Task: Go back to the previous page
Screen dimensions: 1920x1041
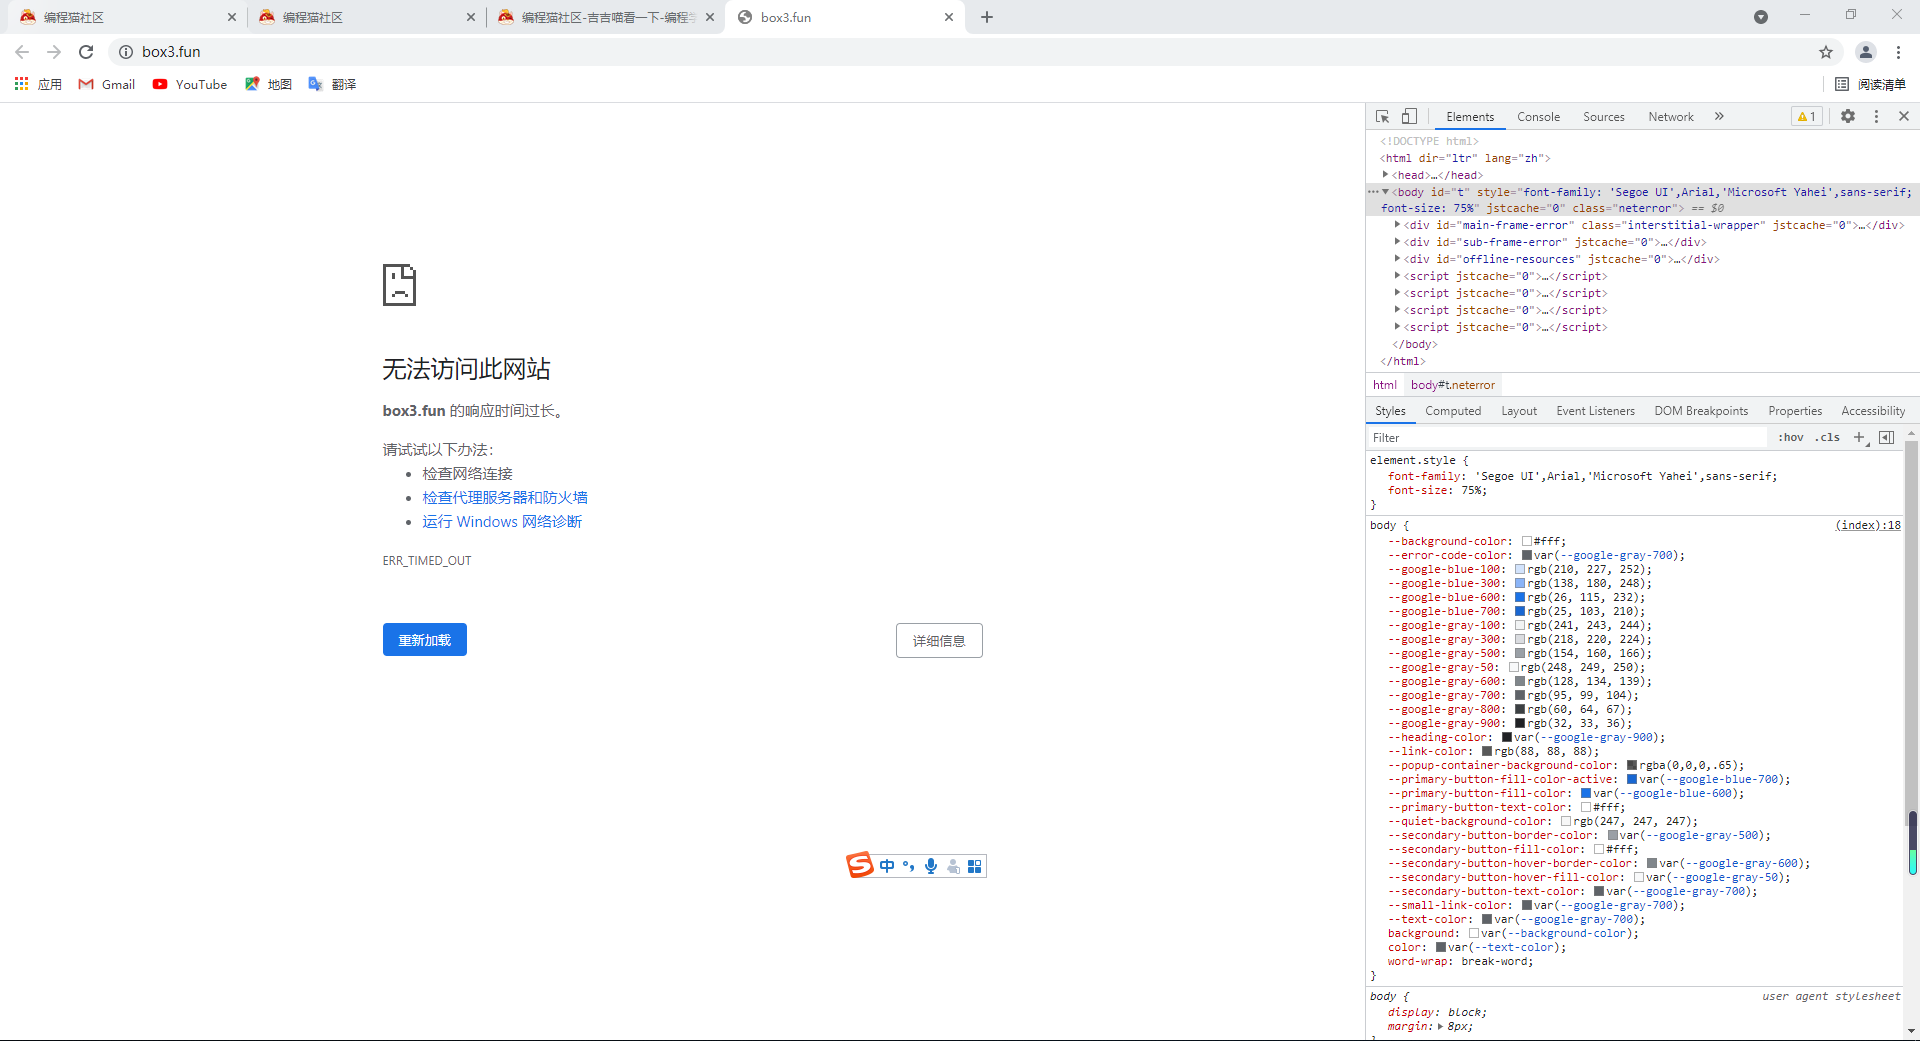Action: point(22,52)
